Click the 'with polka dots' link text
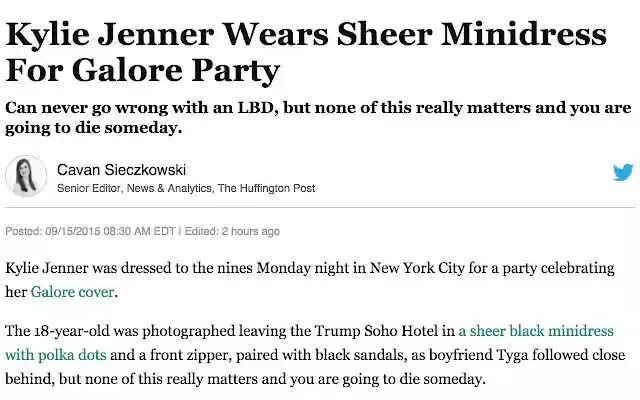 [x=56, y=354]
